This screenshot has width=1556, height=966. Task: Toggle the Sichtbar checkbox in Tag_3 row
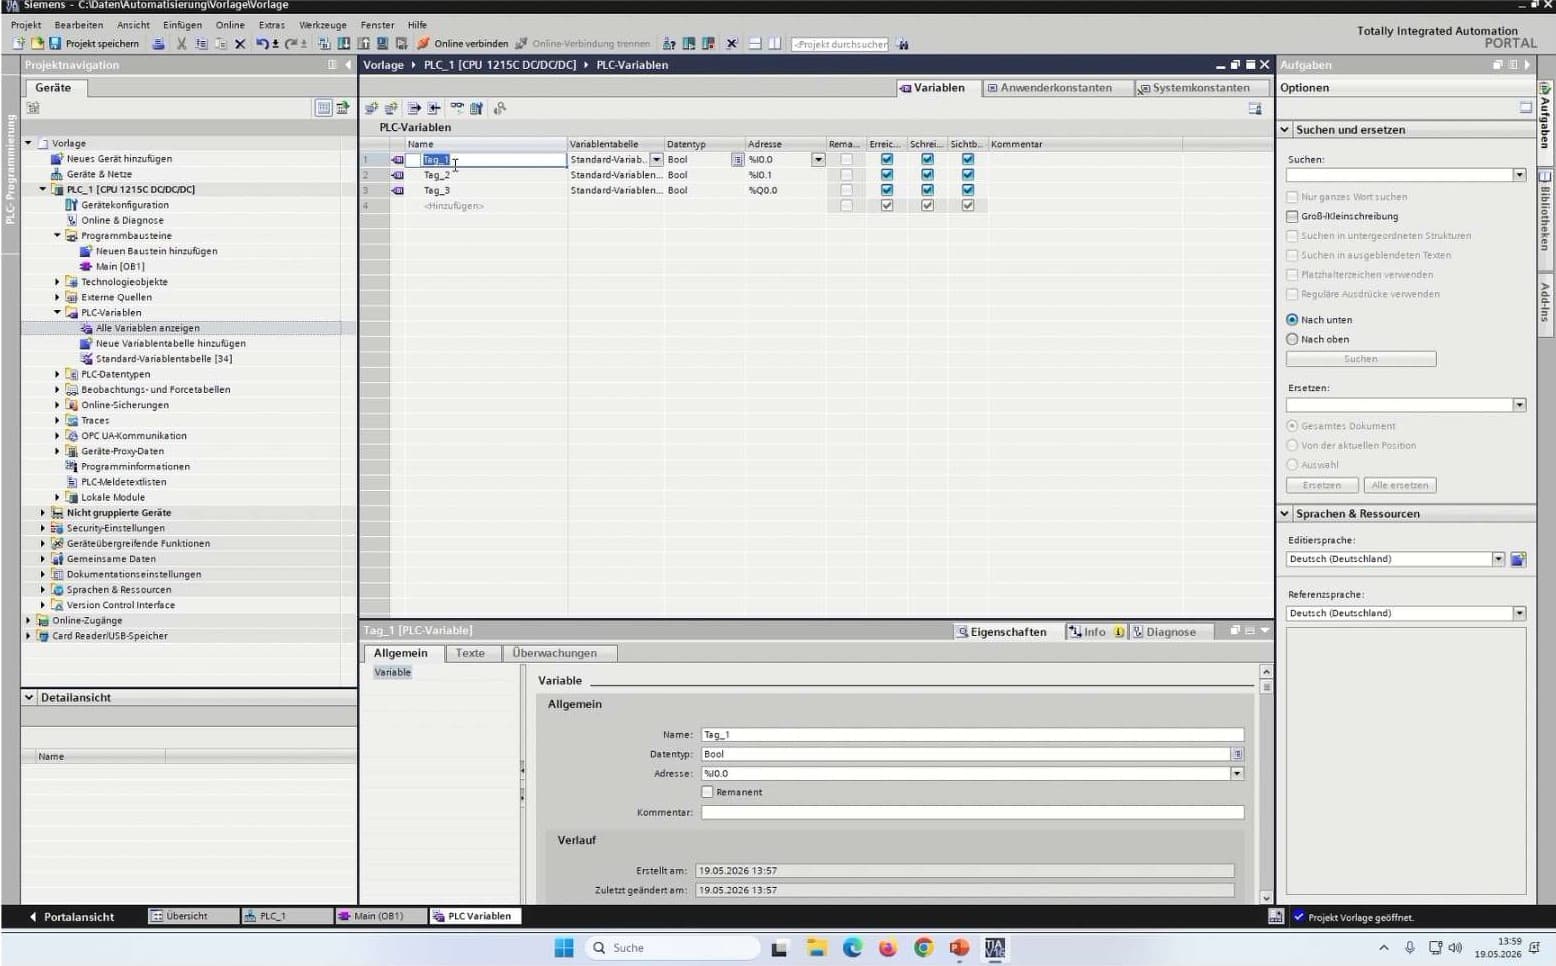click(x=968, y=190)
